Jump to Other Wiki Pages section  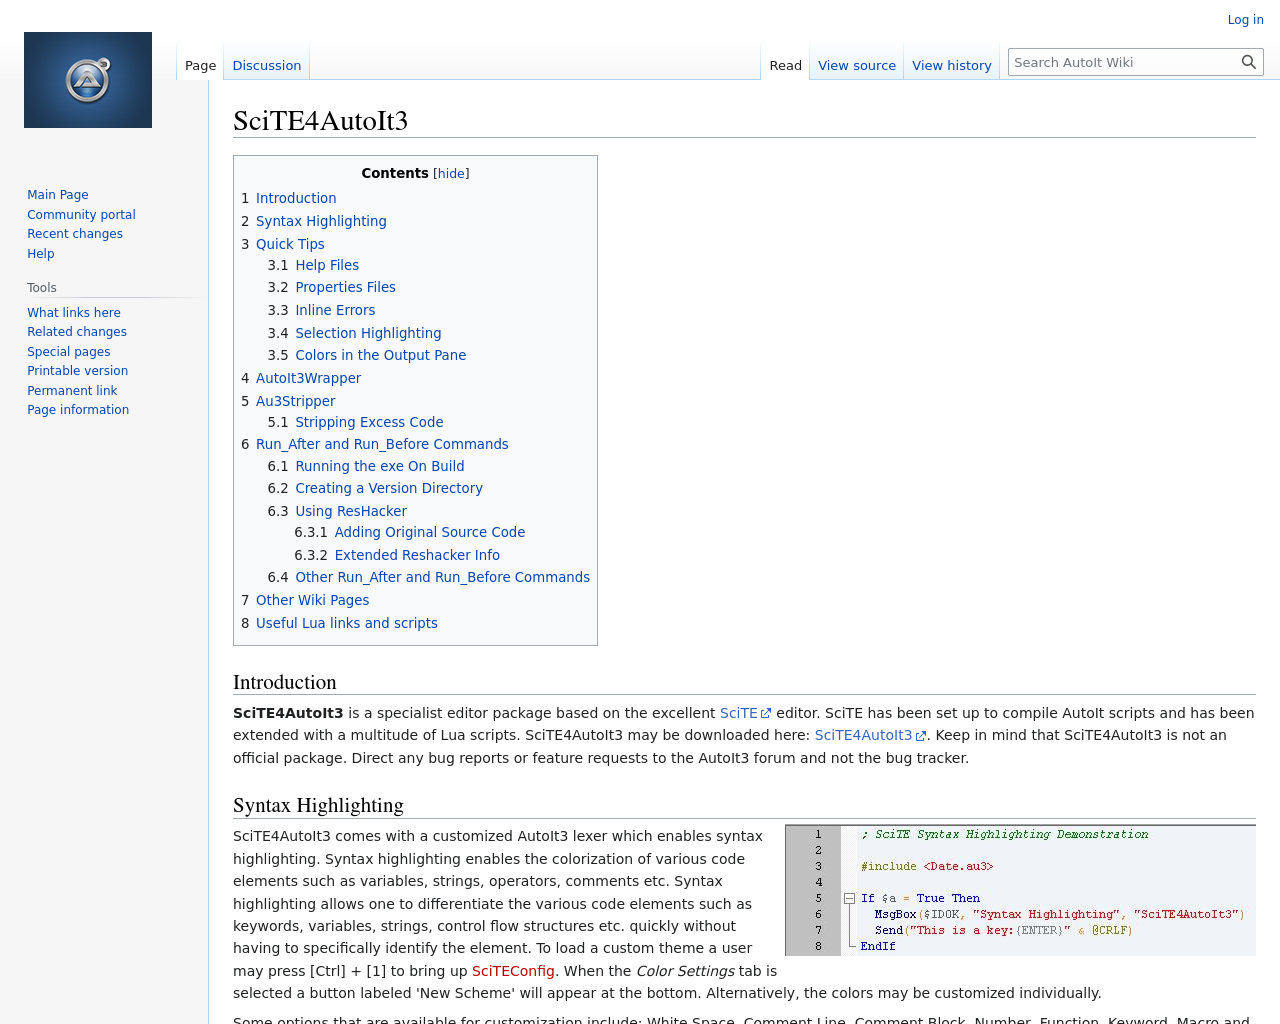tap(312, 600)
